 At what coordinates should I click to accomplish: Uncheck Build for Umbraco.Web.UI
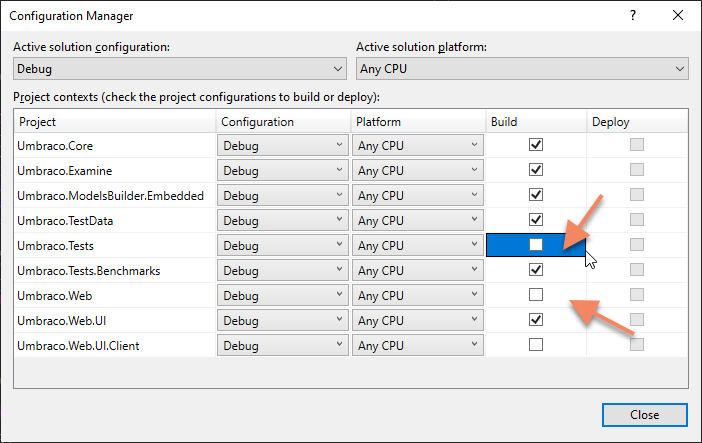[x=536, y=320]
